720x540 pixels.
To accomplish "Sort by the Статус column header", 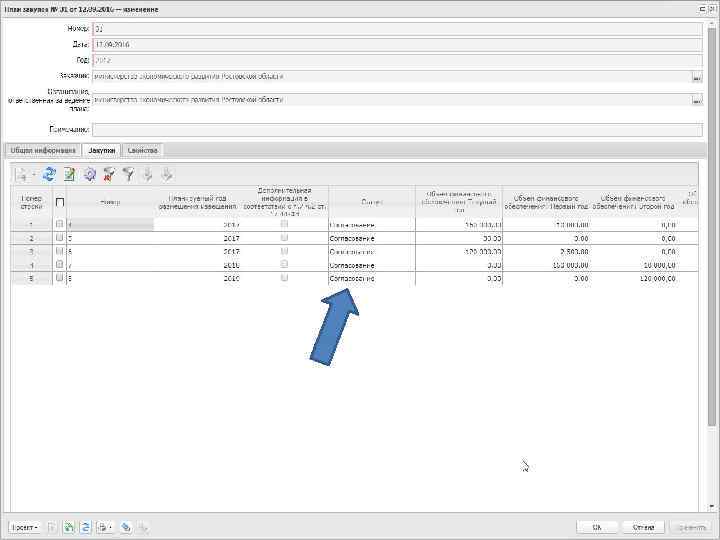I will (372, 202).
